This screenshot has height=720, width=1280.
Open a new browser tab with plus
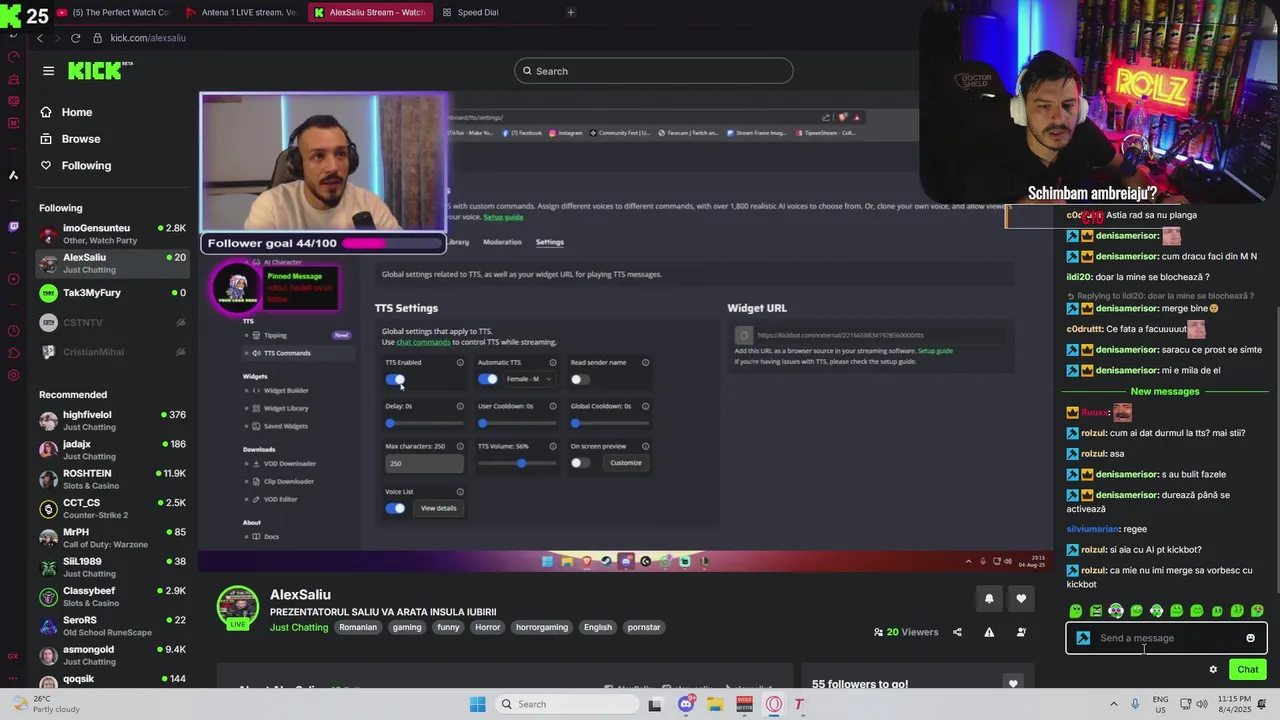571,12
